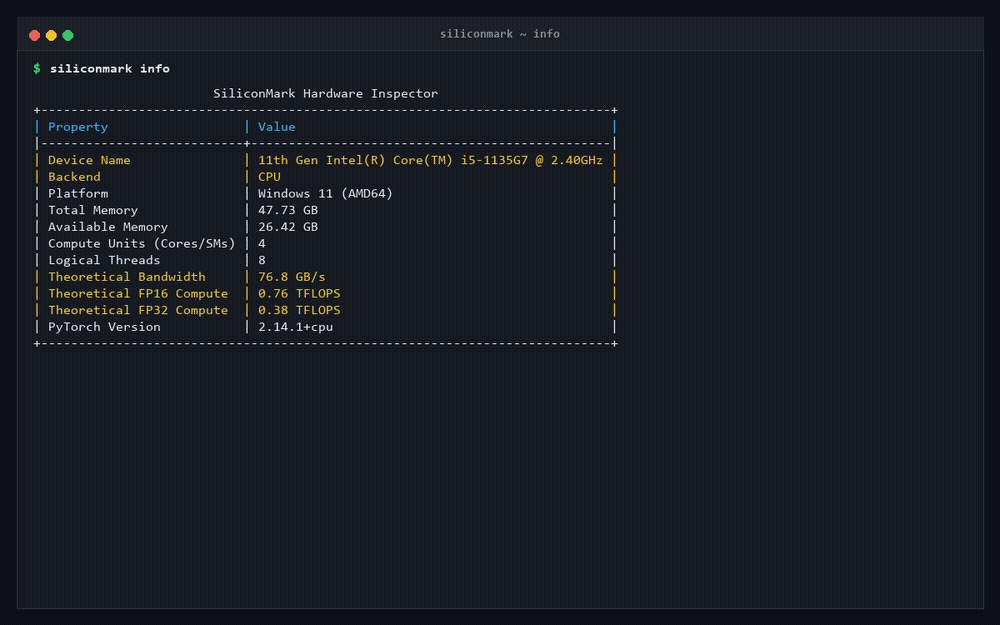This screenshot has height=625, width=1000.
Task: Click the '47.73 GB' value
Action: pyautogui.click(x=288, y=210)
